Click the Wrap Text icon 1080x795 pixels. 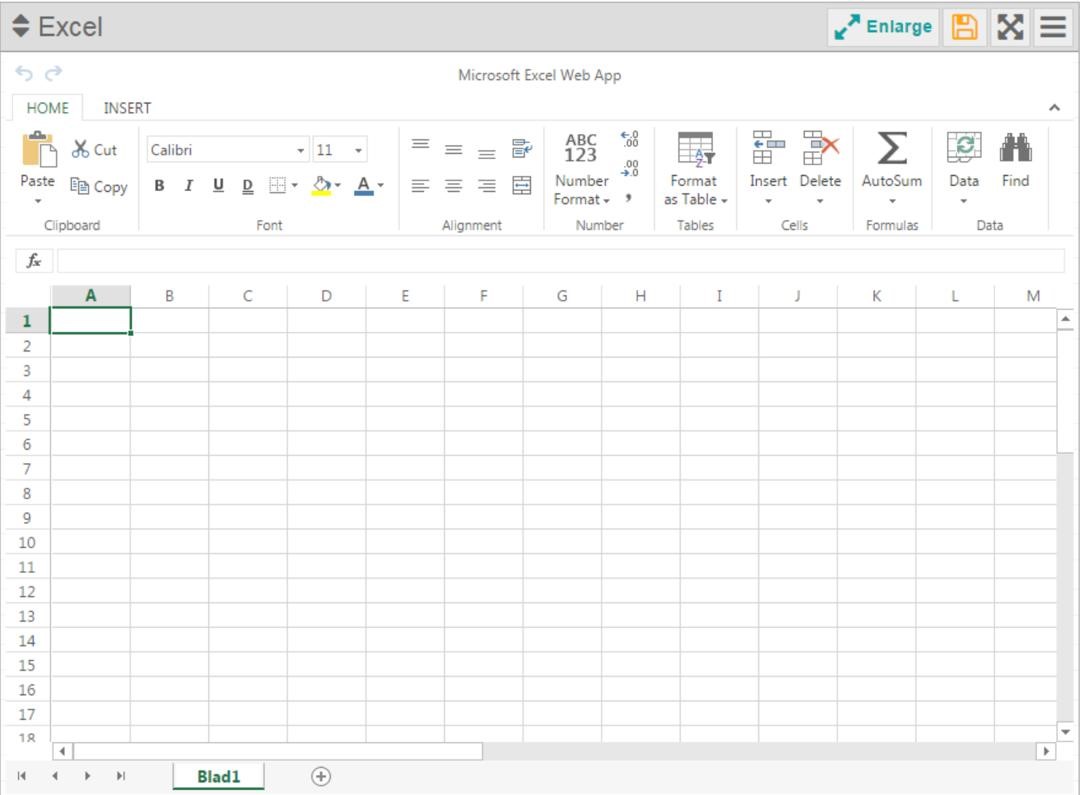(x=521, y=148)
